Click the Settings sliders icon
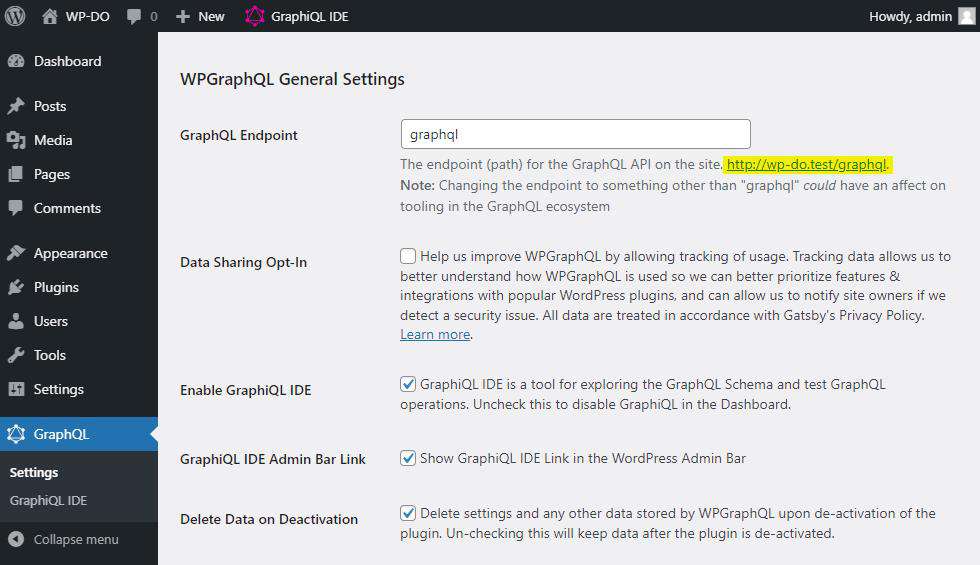This screenshot has height=565, width=980. click(x=16, y=389)
